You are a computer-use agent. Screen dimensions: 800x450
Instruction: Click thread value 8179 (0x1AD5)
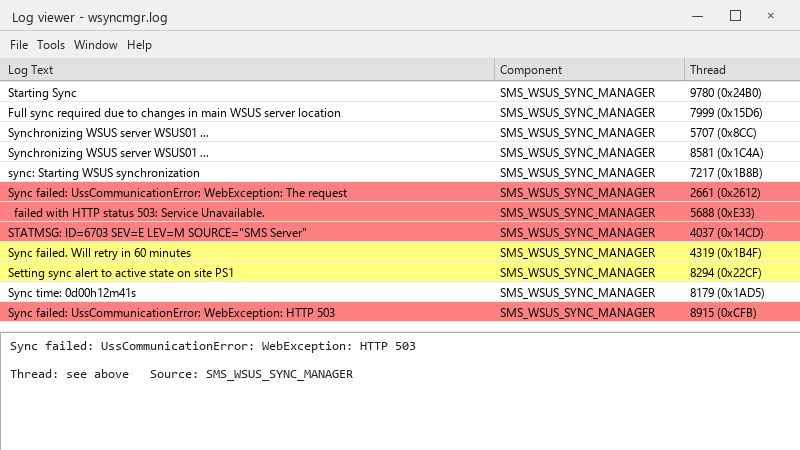tap(727, 293)
